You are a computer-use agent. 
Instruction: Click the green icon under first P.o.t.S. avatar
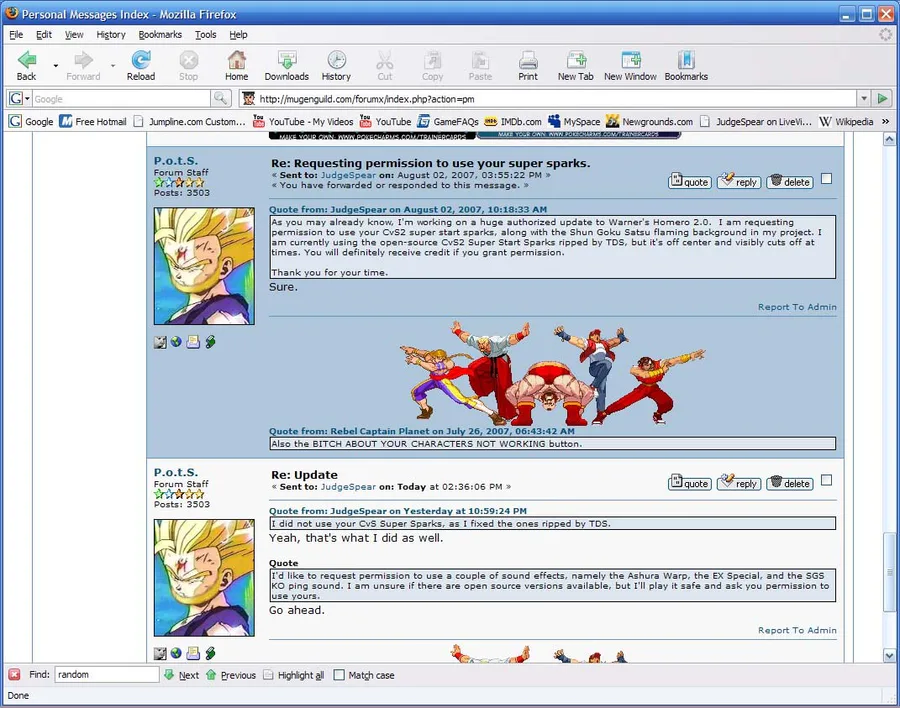[210, 342]
